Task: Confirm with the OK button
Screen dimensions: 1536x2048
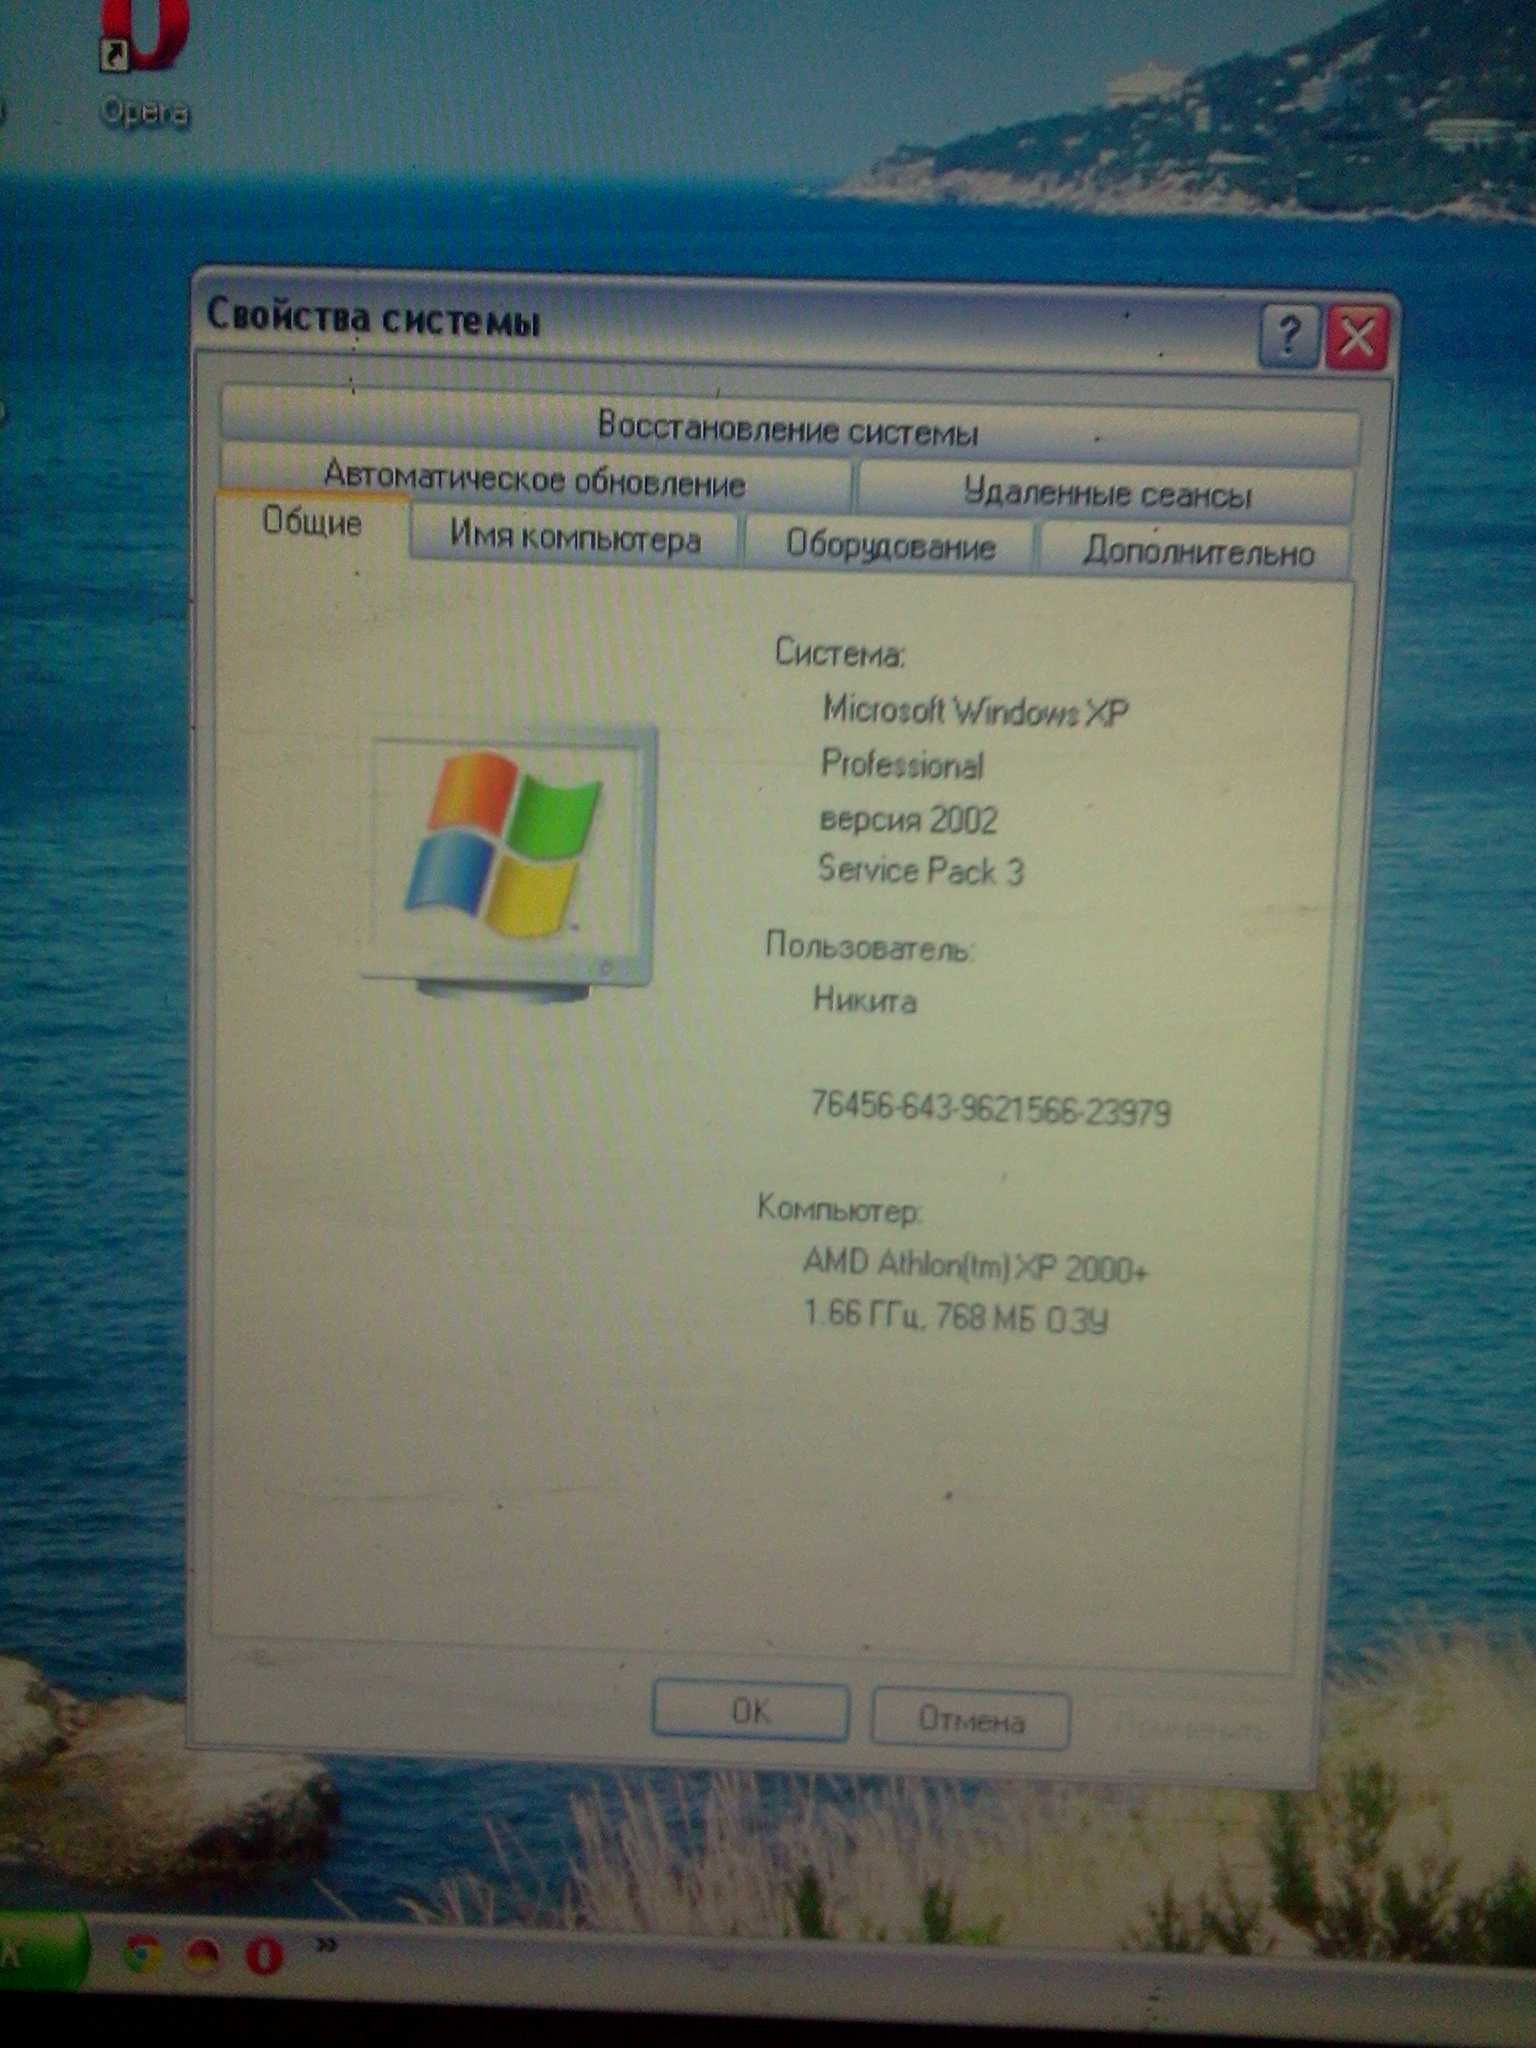Action: [x=750, y=1711]
